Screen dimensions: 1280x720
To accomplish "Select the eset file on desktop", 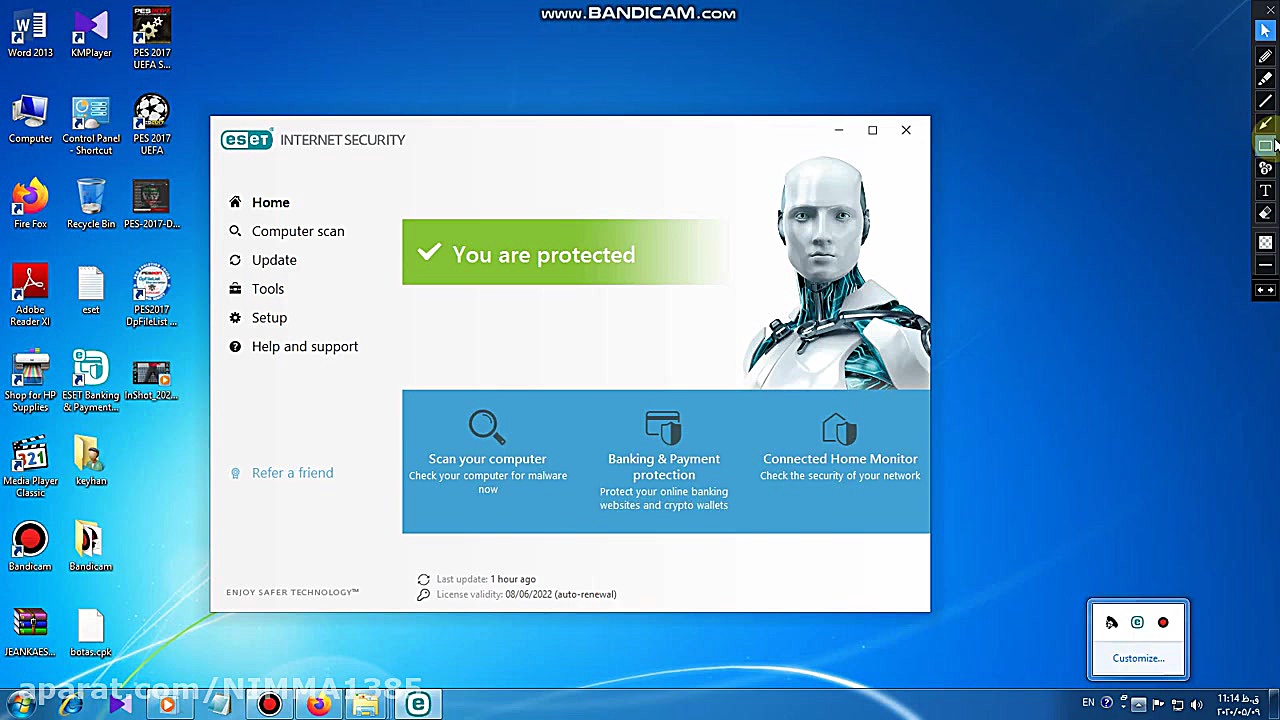I will [x=91, y=290].
